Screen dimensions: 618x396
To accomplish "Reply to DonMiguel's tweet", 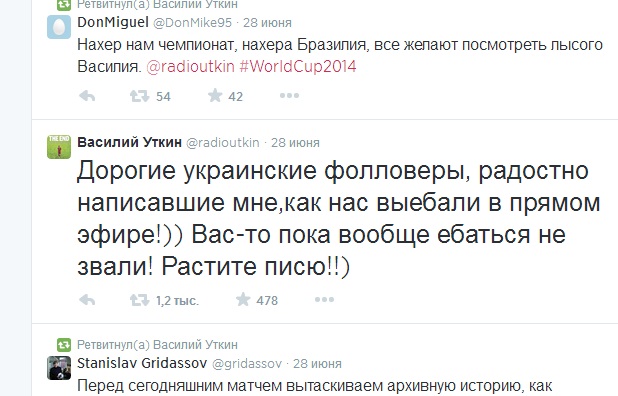I will point(87,96).
